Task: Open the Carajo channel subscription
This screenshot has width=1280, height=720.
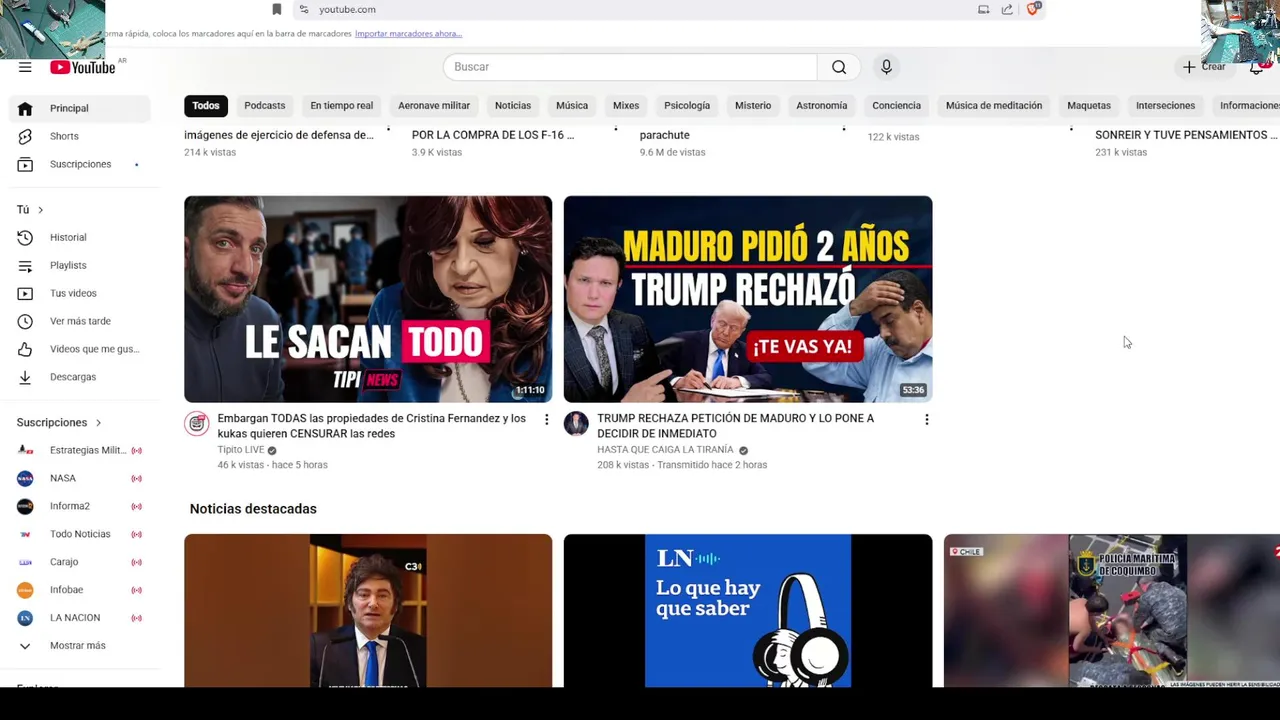Action: pos(80,562)
